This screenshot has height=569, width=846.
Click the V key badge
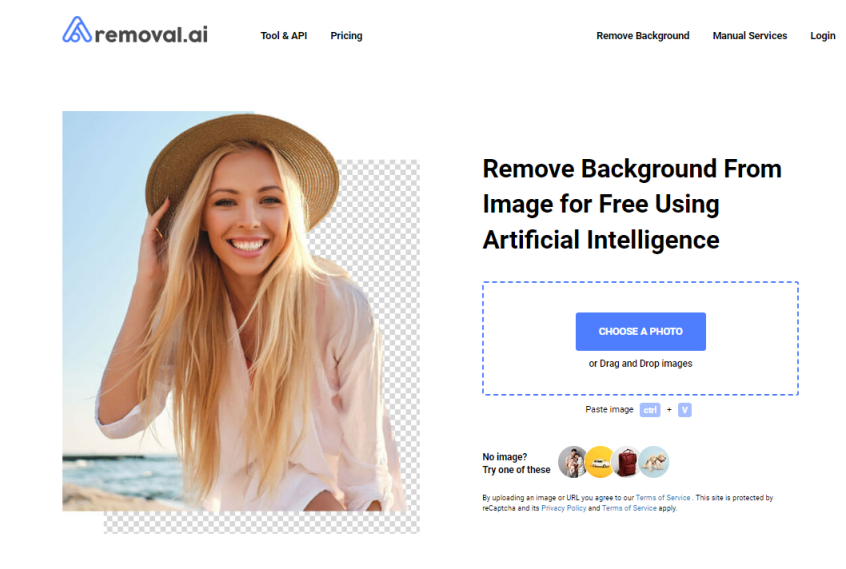685,410
